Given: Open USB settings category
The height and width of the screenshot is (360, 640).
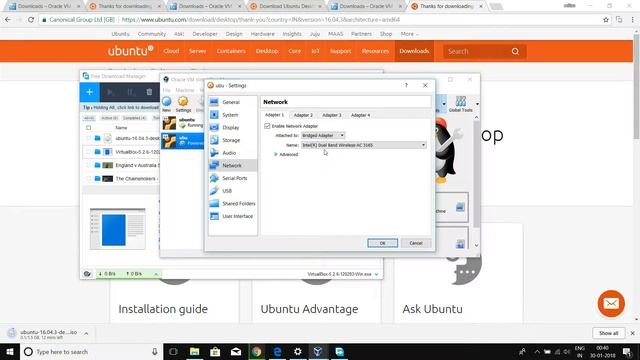Looking at the screenshot, I should pos(227,191).
